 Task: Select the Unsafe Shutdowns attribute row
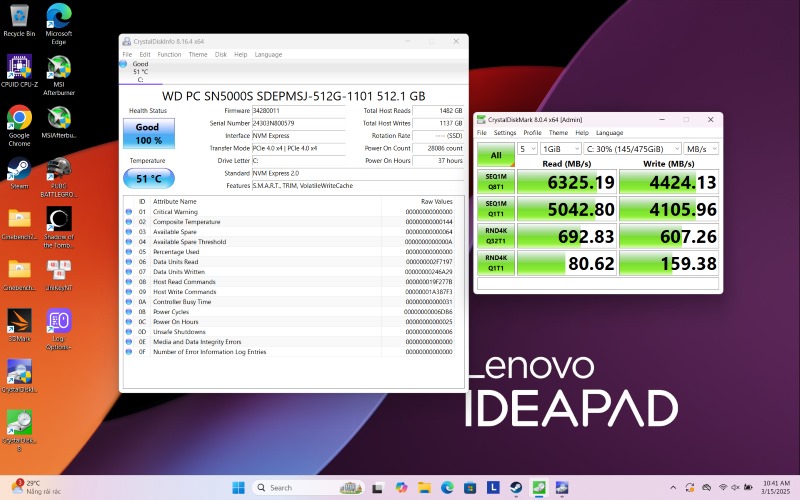pyautogui.click(x=289, y=332)
